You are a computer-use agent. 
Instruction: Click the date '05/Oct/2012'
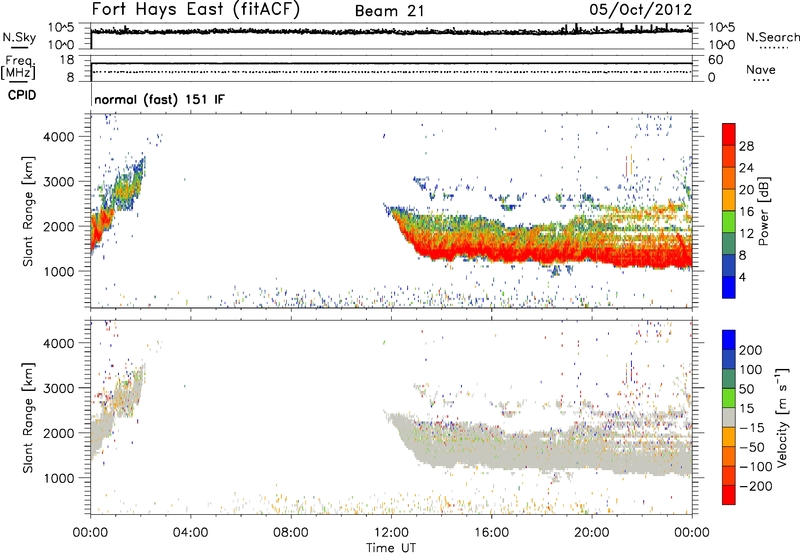641,10
